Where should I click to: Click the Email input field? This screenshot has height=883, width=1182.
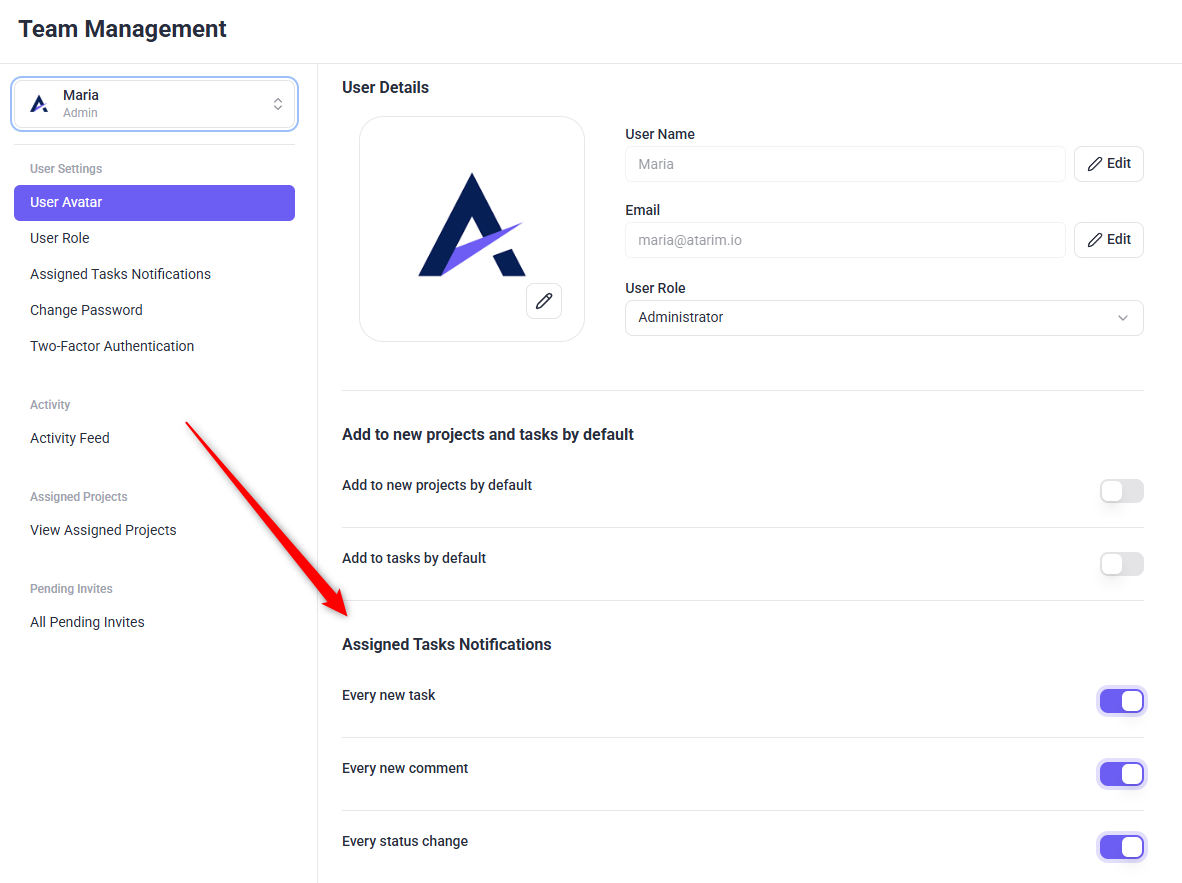(x=845, y=240)
